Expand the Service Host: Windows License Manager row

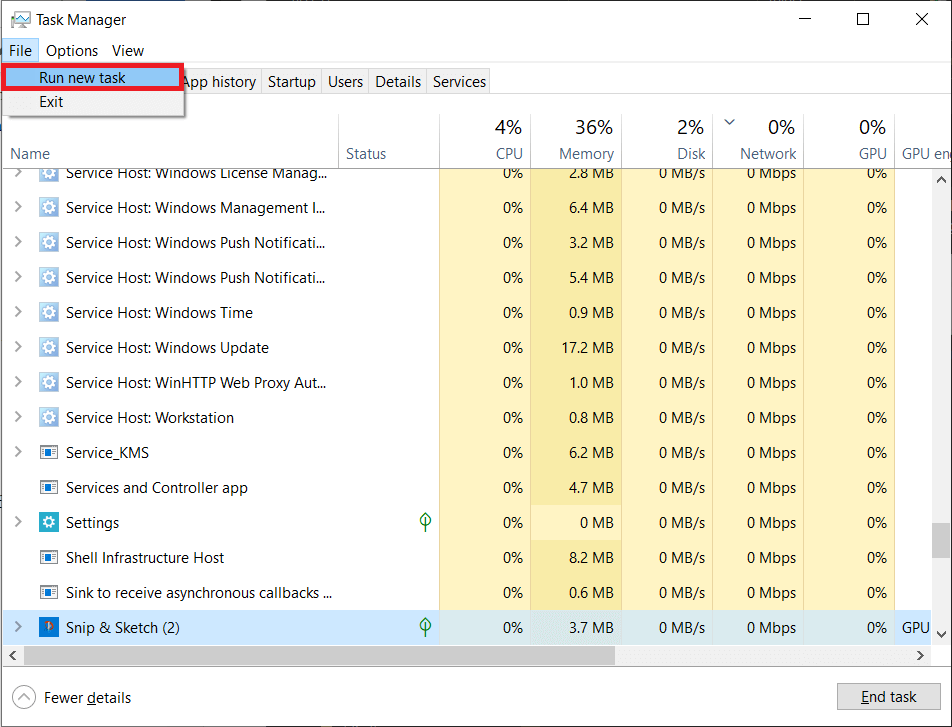(x=17, y=172)
